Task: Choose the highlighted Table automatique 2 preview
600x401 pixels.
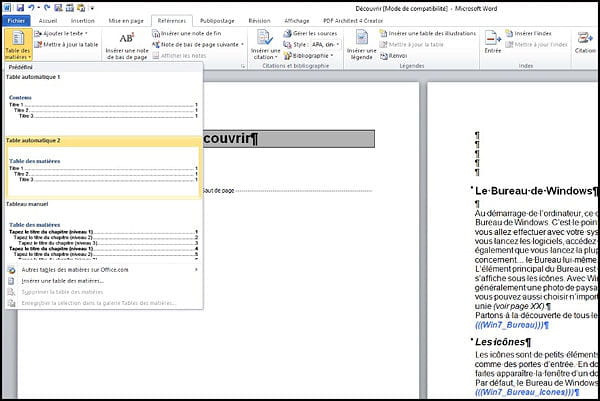Action: (103, 168)
